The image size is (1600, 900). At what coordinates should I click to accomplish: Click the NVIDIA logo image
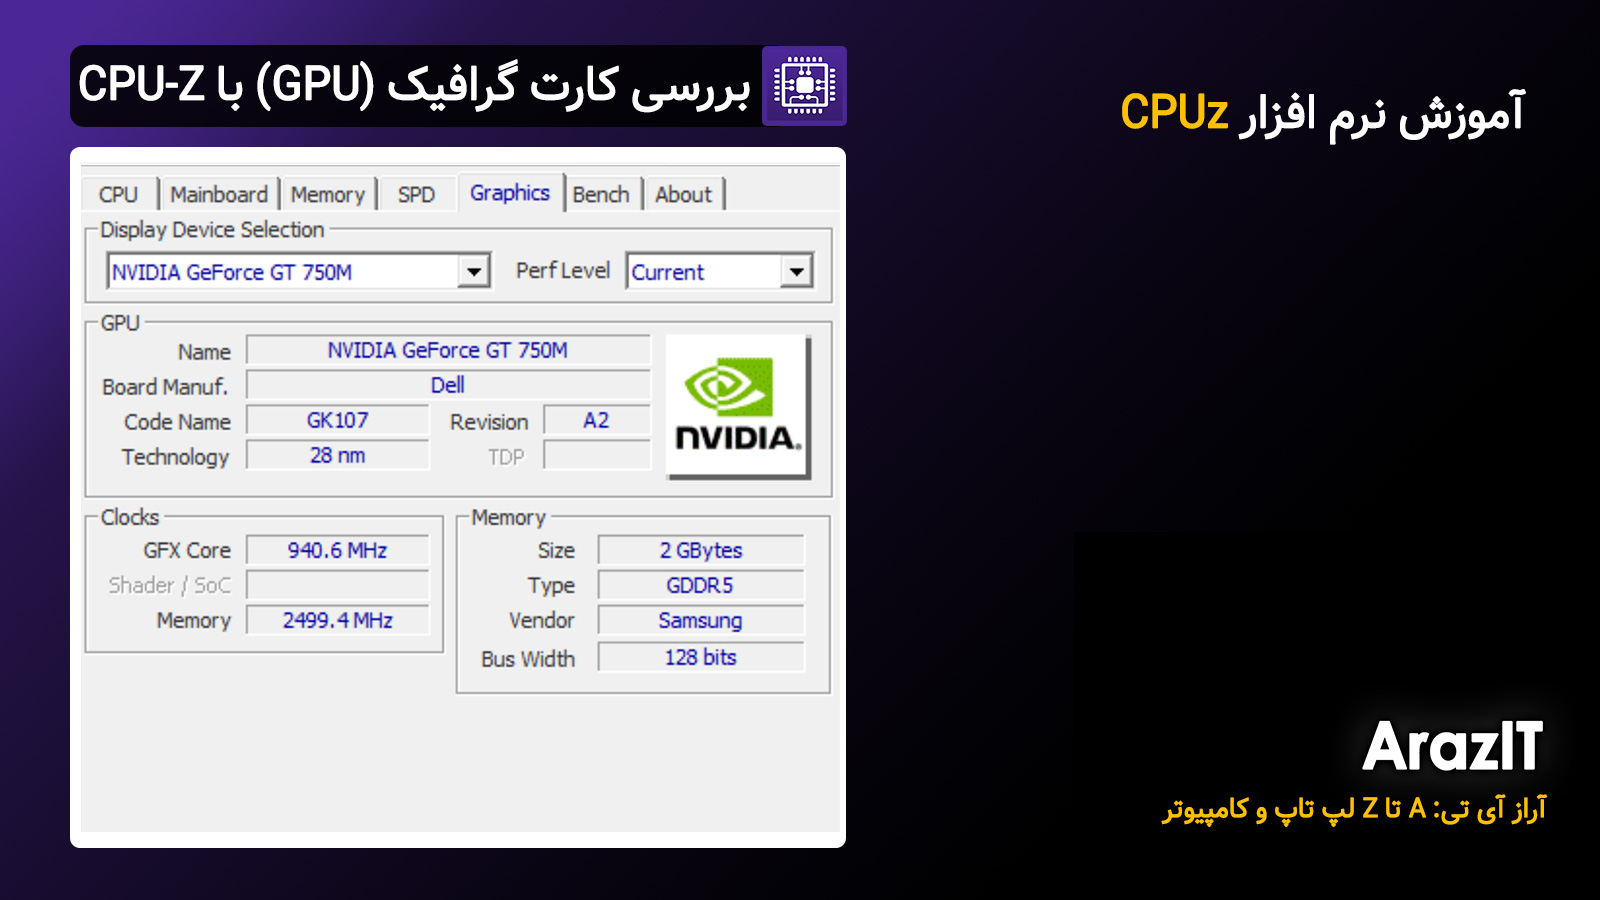[x=738, y=407]
